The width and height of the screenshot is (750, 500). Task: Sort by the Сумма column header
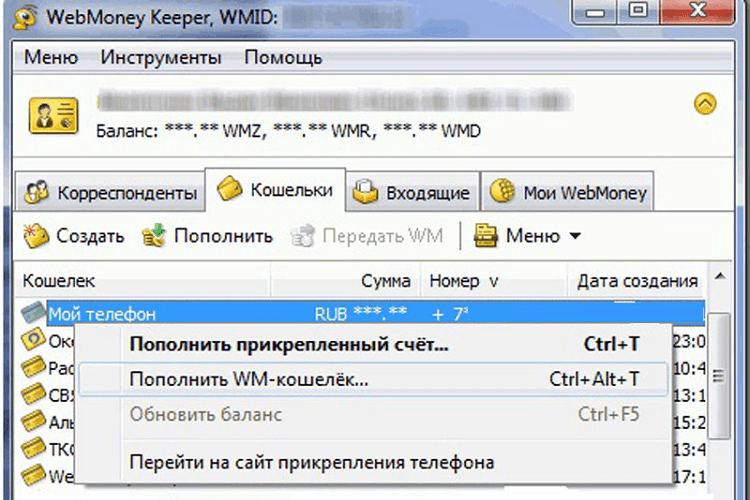(x=345, y=281)
